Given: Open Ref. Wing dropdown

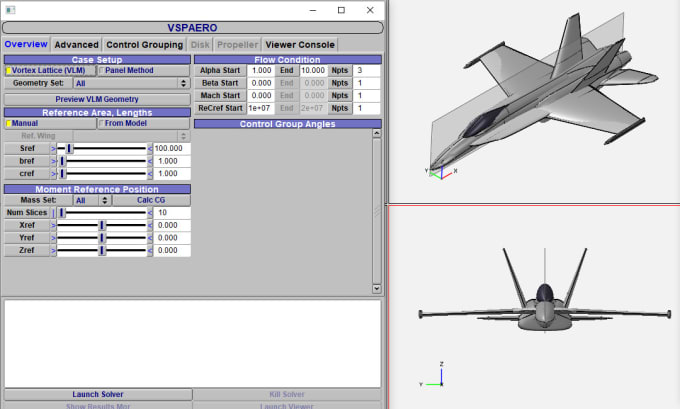Looking at the screenshot, I should tap(132, 136).
